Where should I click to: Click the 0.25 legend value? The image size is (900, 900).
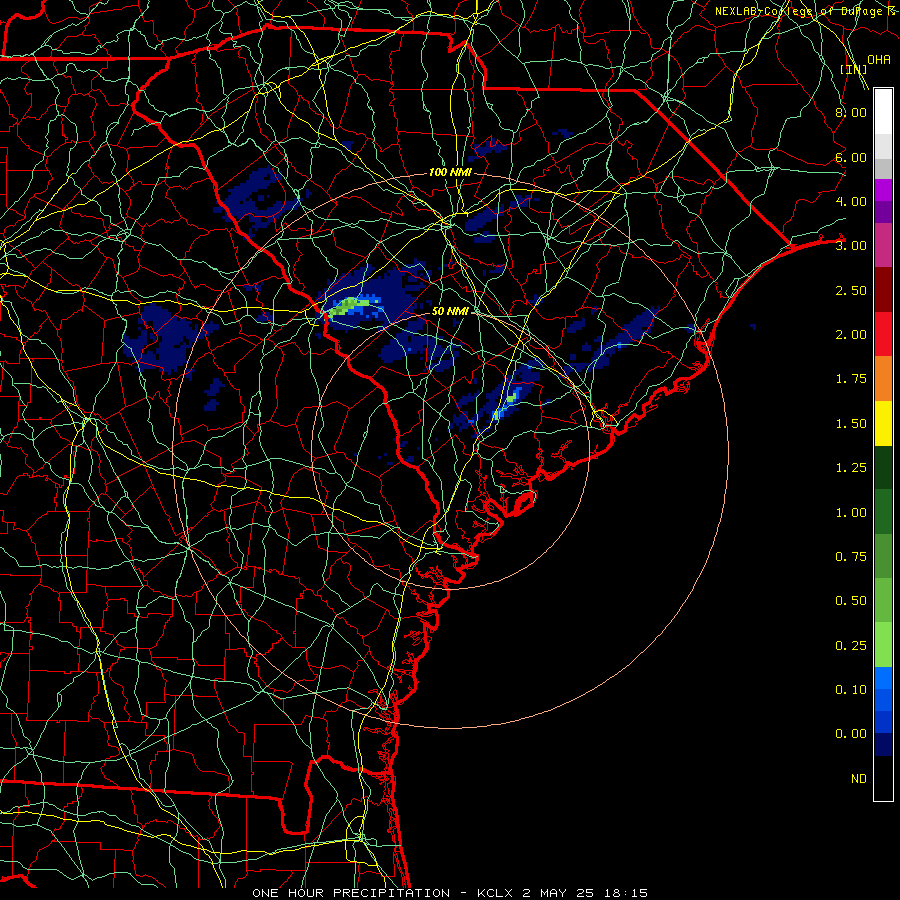click(851, 646)
